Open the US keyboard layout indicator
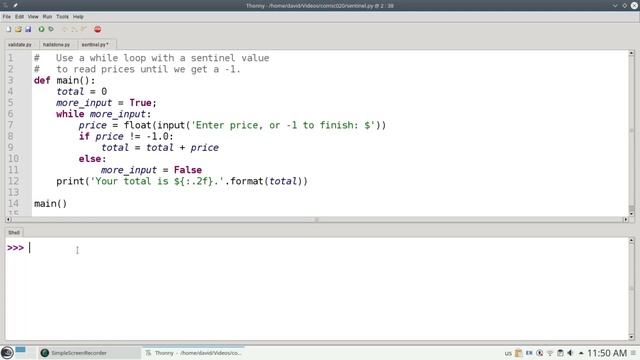Image resolution: width=640 pixels, height=360 pixels. [x=508, y=353]
